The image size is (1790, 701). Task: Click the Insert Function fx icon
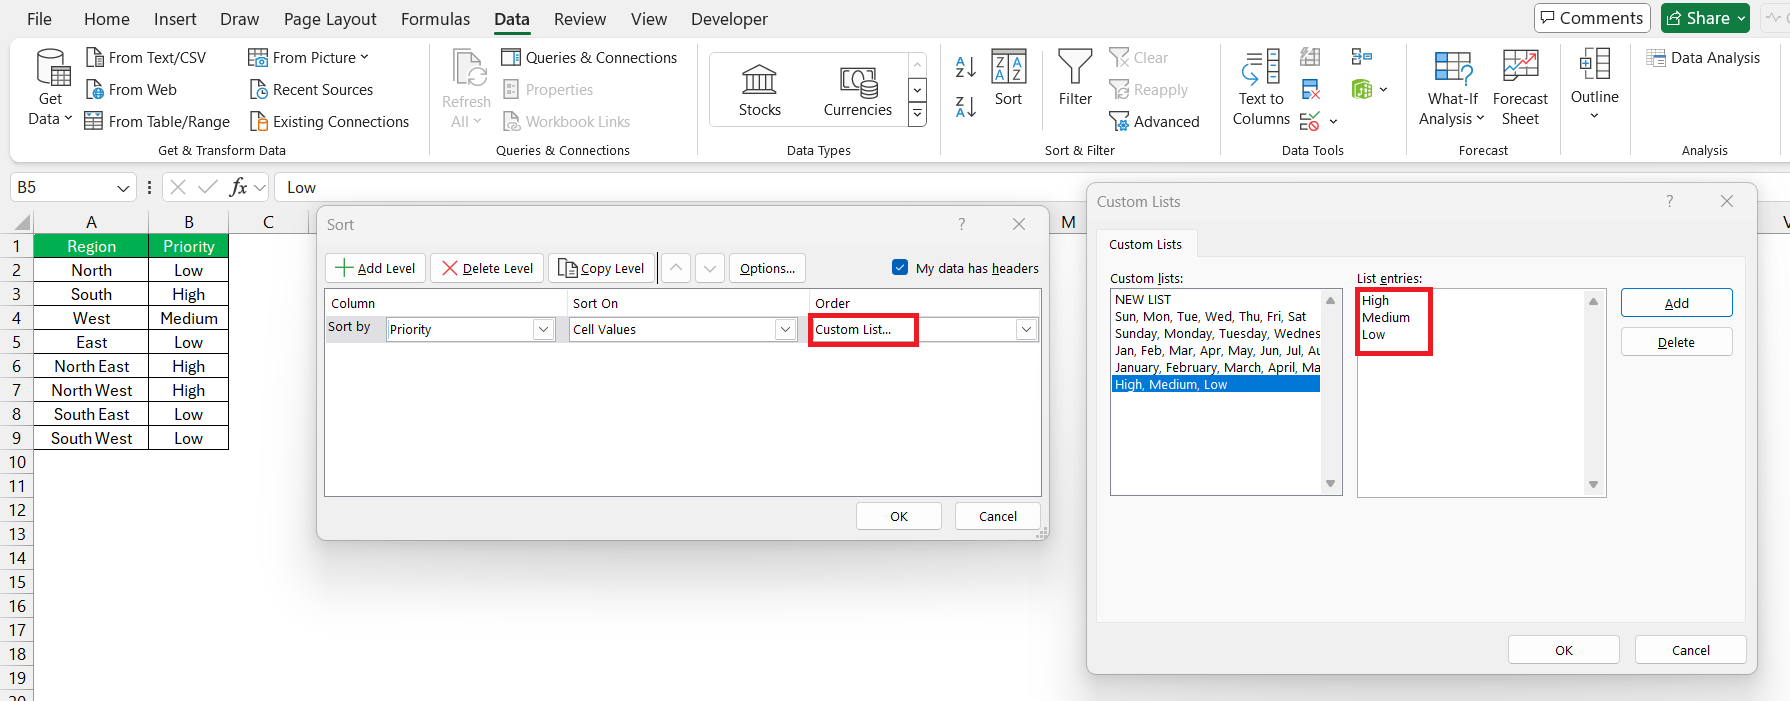238,187
